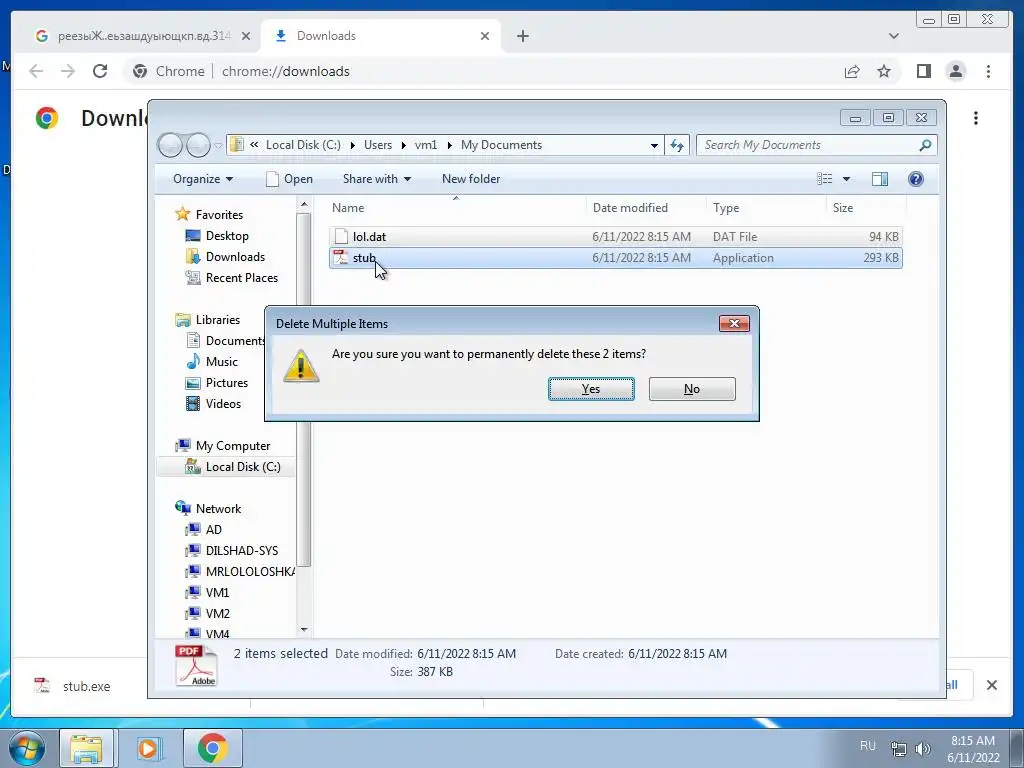1024x768 pixels.
Task: Open the Organize dropdown menu
Action: click(202, 179)
